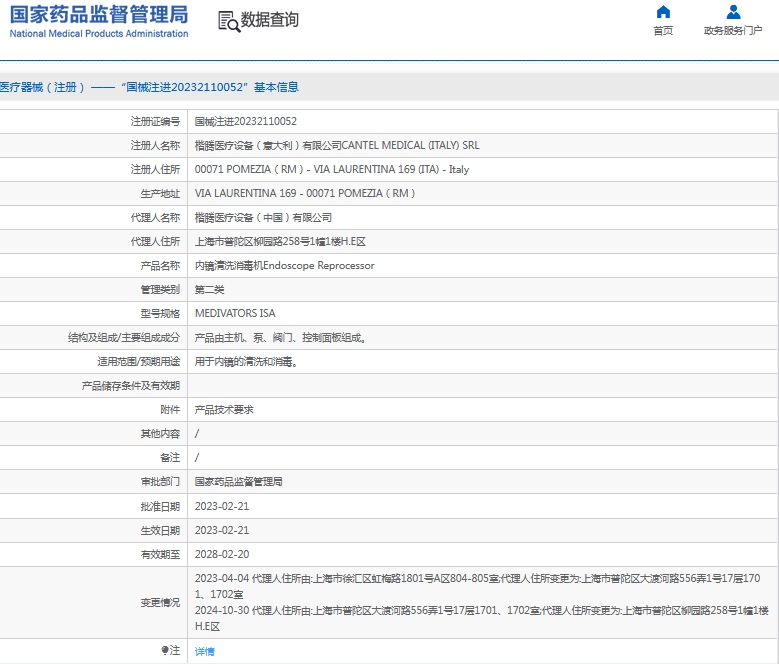Click the 备注 row label

pos(170,457)
